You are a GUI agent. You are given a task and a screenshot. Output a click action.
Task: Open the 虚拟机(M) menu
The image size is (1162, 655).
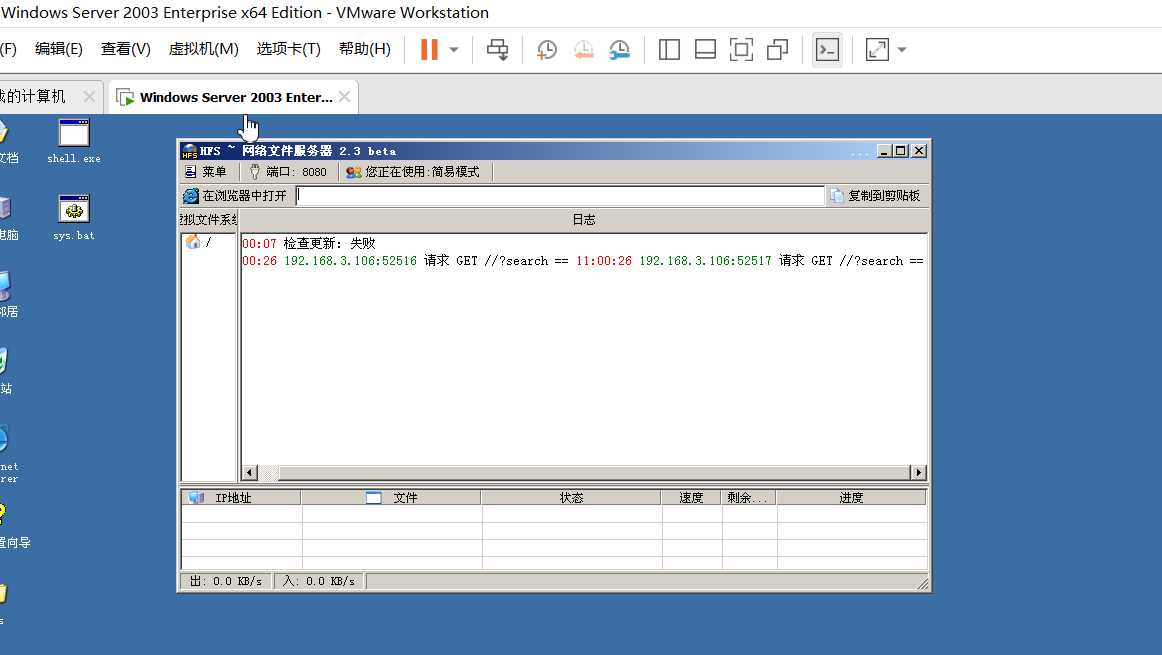coord(203,49)
